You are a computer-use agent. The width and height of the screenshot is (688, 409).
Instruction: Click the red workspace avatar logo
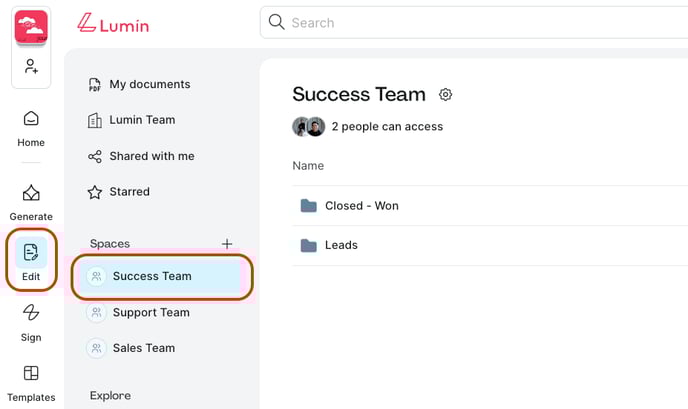click(31, 27)
